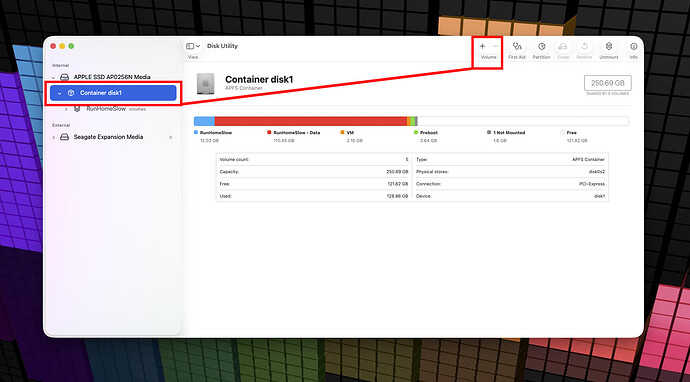Click the 1 Not Mounted legend label
Image resolution: width=690 pixels, height=382 pixels.
pyautogui.click(x=509, y=132)
